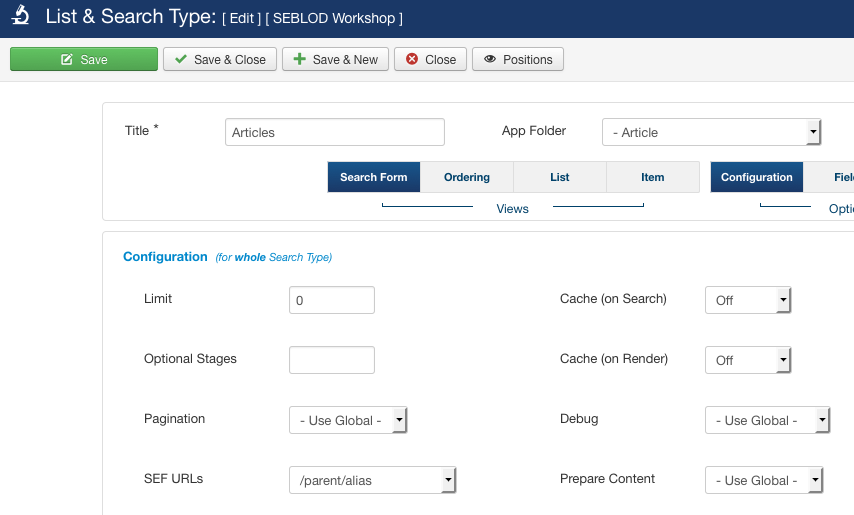Click the Optional Stages label
This screenshot has width=854, height=515.
pos(190,359)
